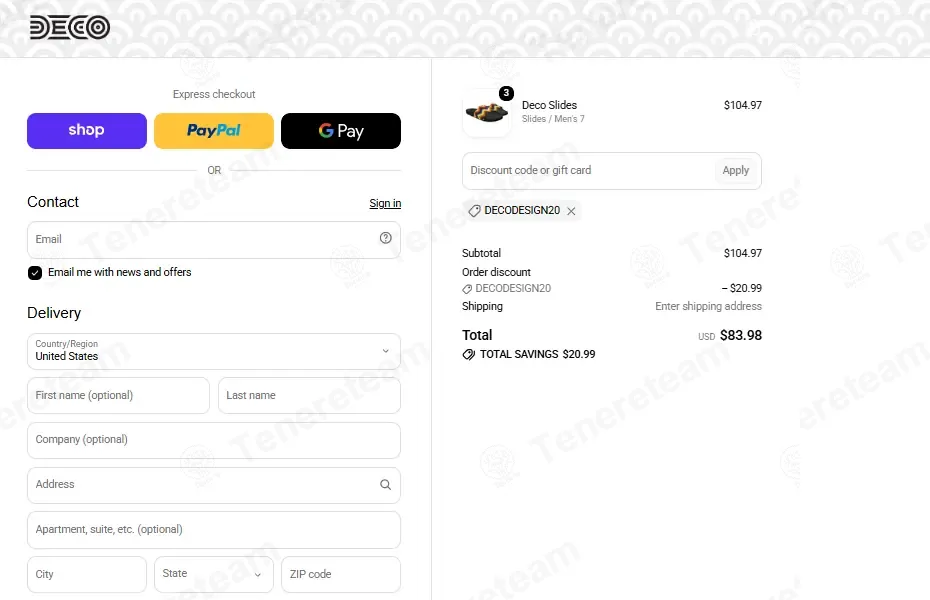
Task: Pay with Shop Pay express checkout
Action: click(x=87, y=130)
